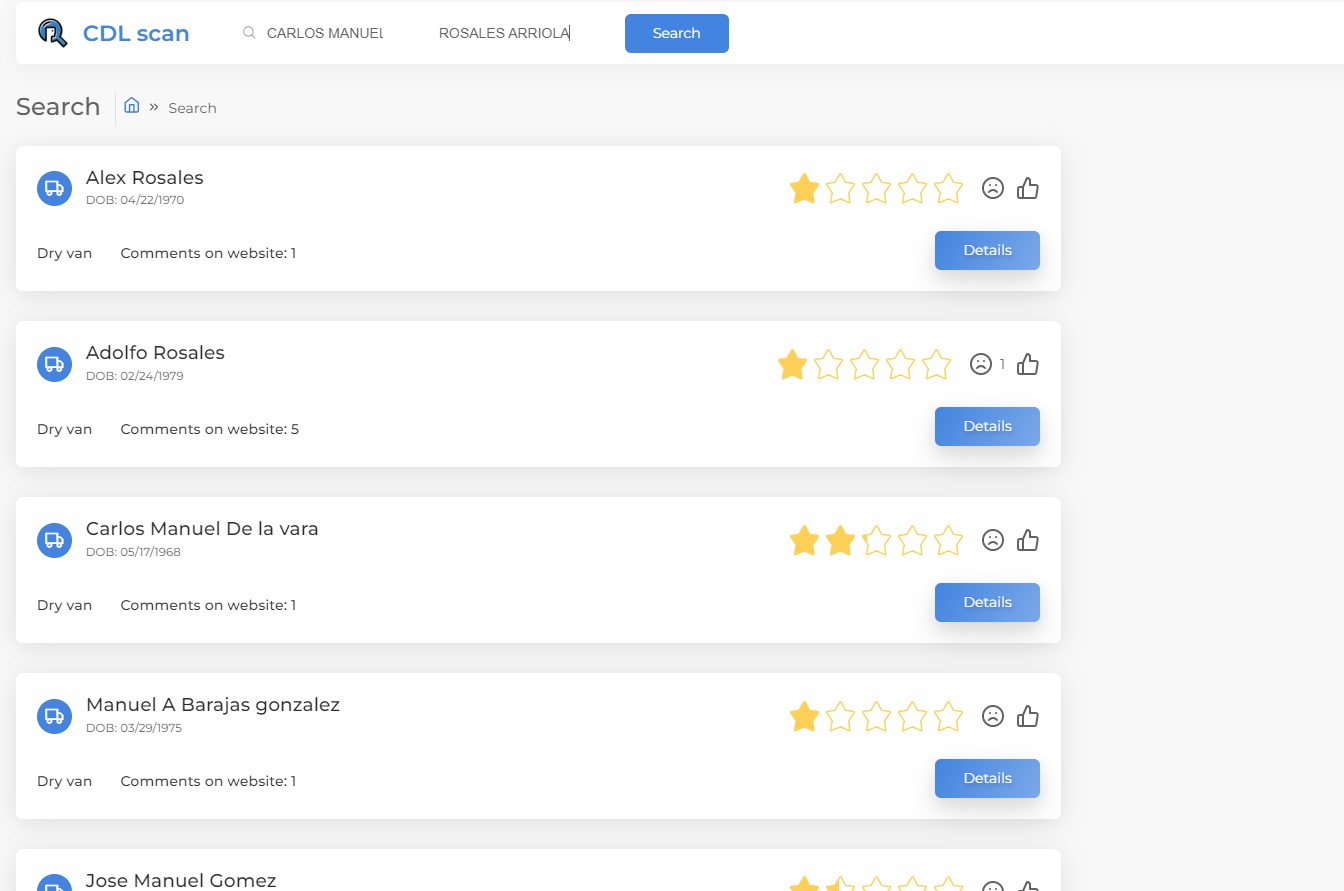Click thumbs-up icon for Adolfo Rosales

point(1027,365)
